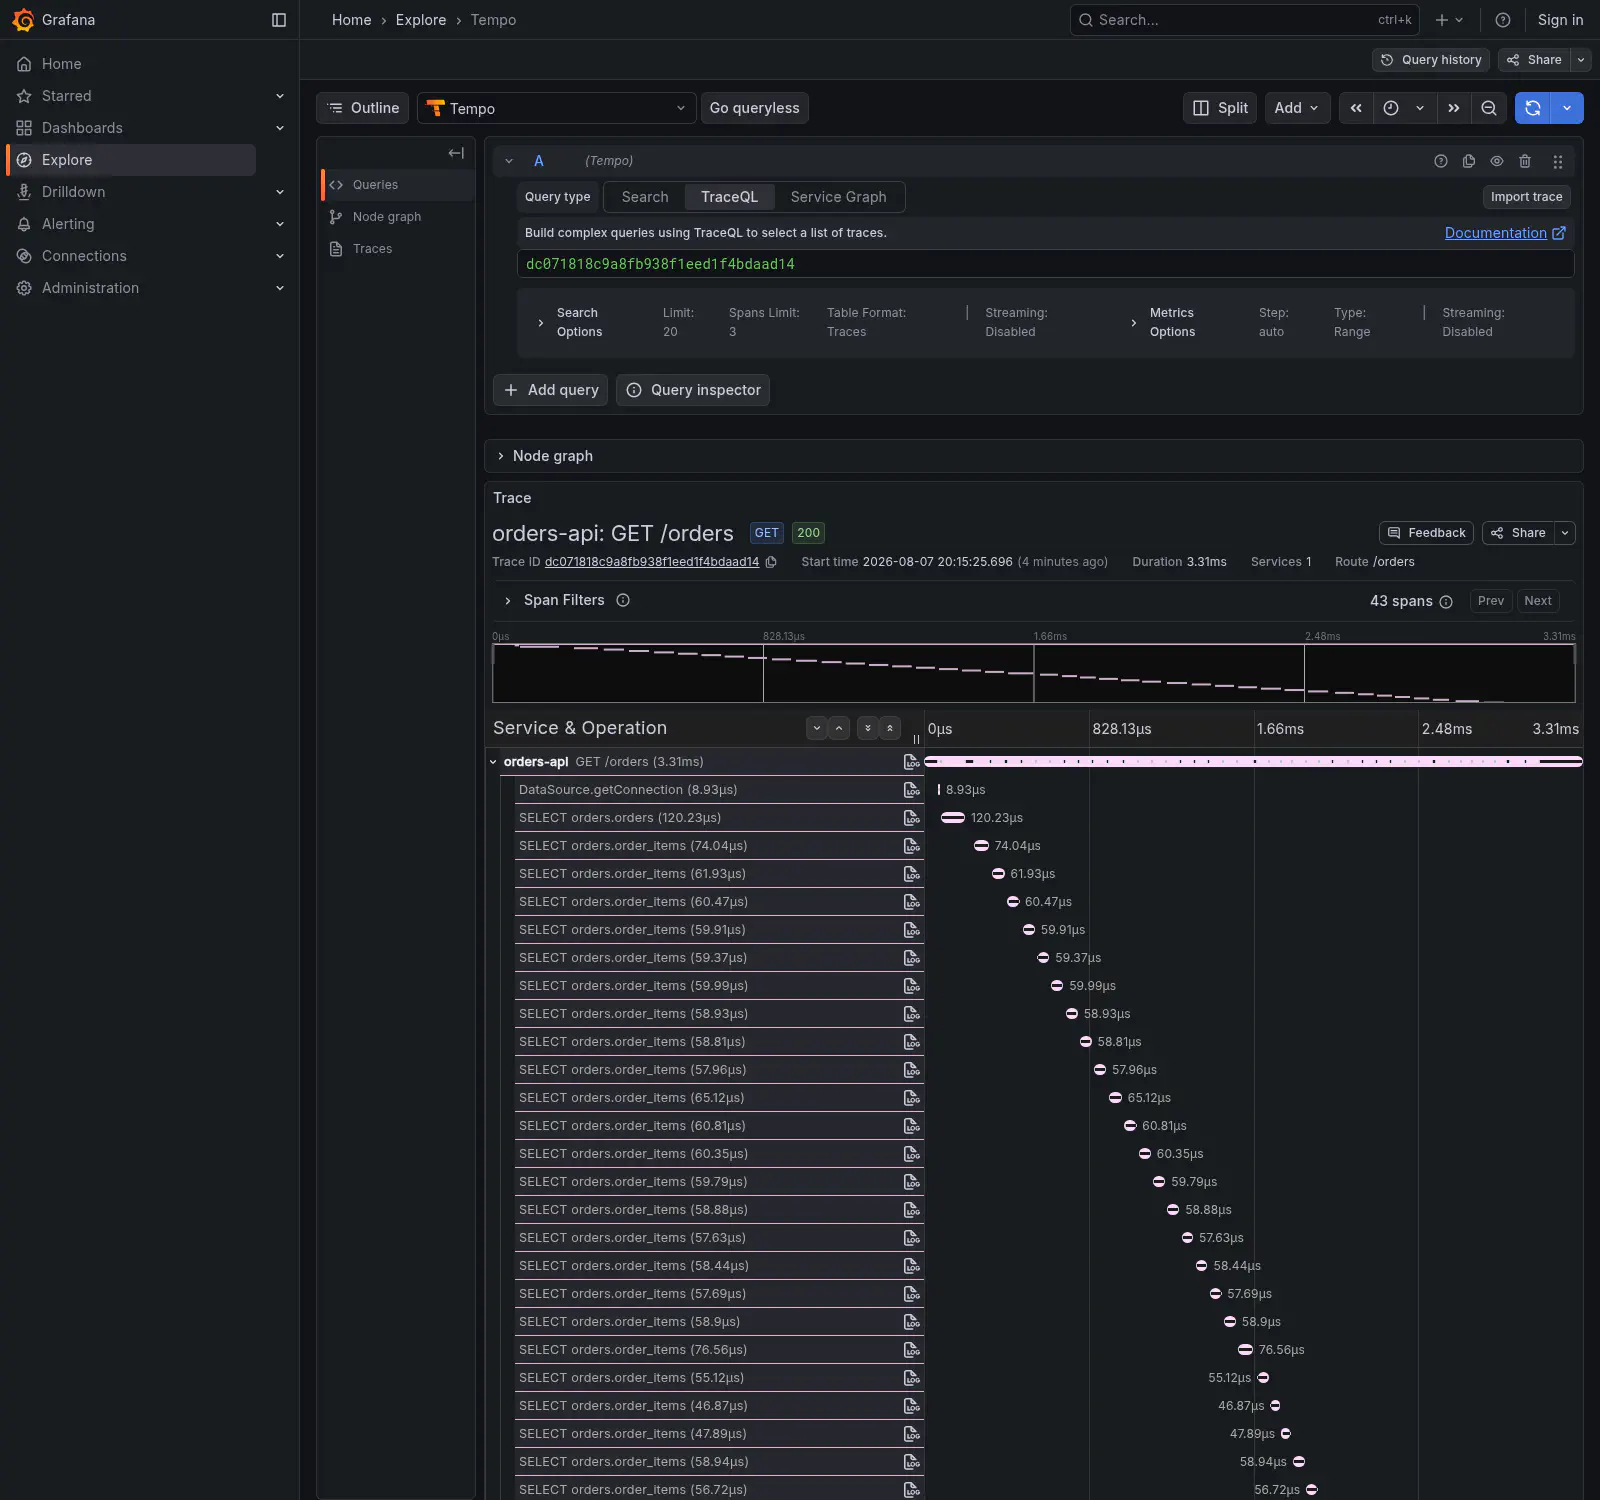Image resolution: width=1600 pixels, height=1500 pixels.
Task: Click Go queryless button
Action: click(754, 108)
